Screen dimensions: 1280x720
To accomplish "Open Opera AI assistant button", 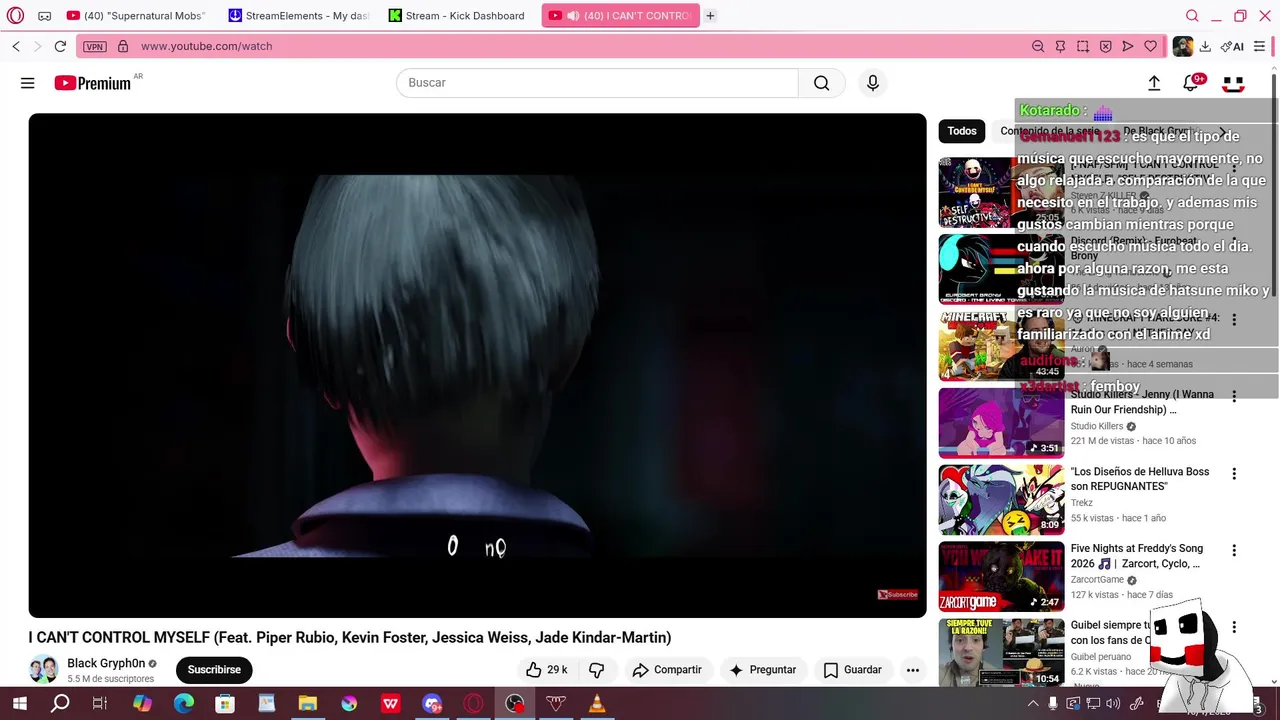I will pyautogui.click(x=1232, y=46).
